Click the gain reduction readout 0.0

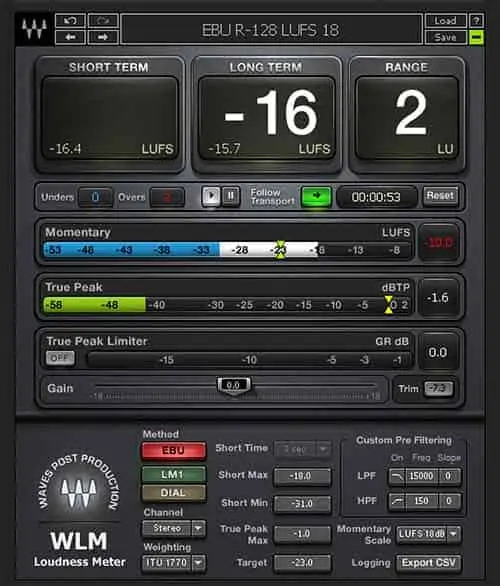click(x=438, y=352)
